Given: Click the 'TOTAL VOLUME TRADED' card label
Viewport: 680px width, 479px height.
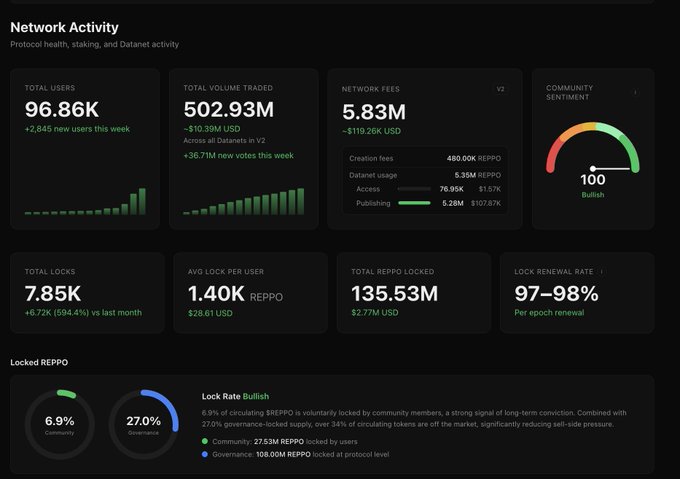Looking at the screenshot, I should (x=228, y=88).
